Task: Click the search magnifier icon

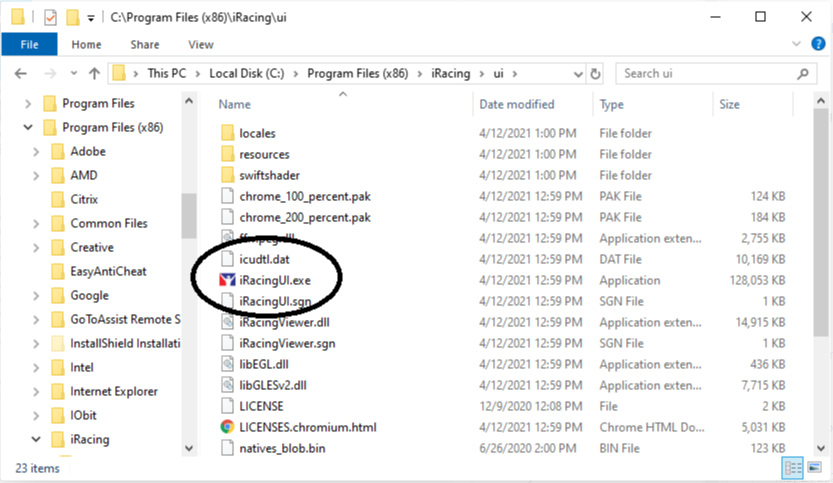Action: click(x=803, y=73)
